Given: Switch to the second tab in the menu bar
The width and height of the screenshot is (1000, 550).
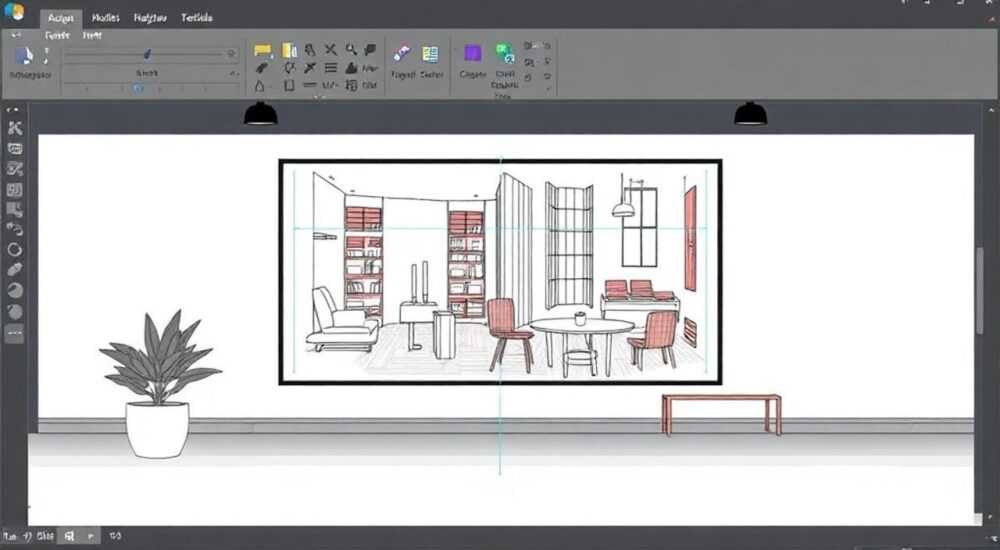Looking at the screenshot, I should tap(105, 18).
